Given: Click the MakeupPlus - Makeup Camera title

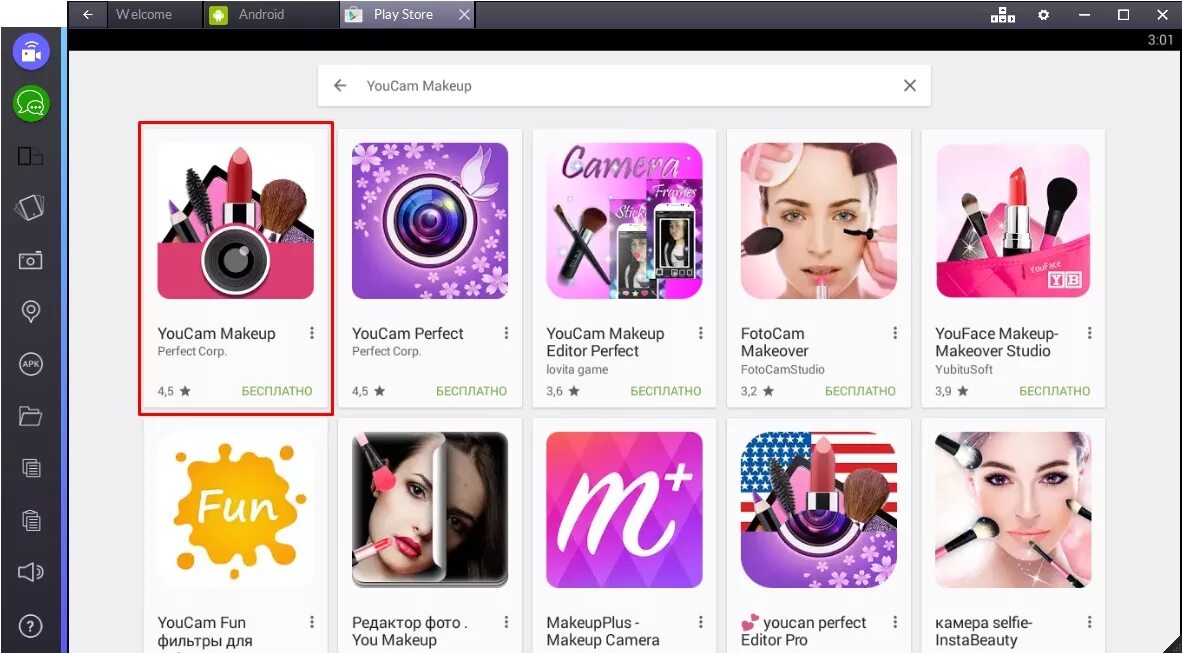Looking at the screenshot, I should pyautogui.click(x=602, y=632).
